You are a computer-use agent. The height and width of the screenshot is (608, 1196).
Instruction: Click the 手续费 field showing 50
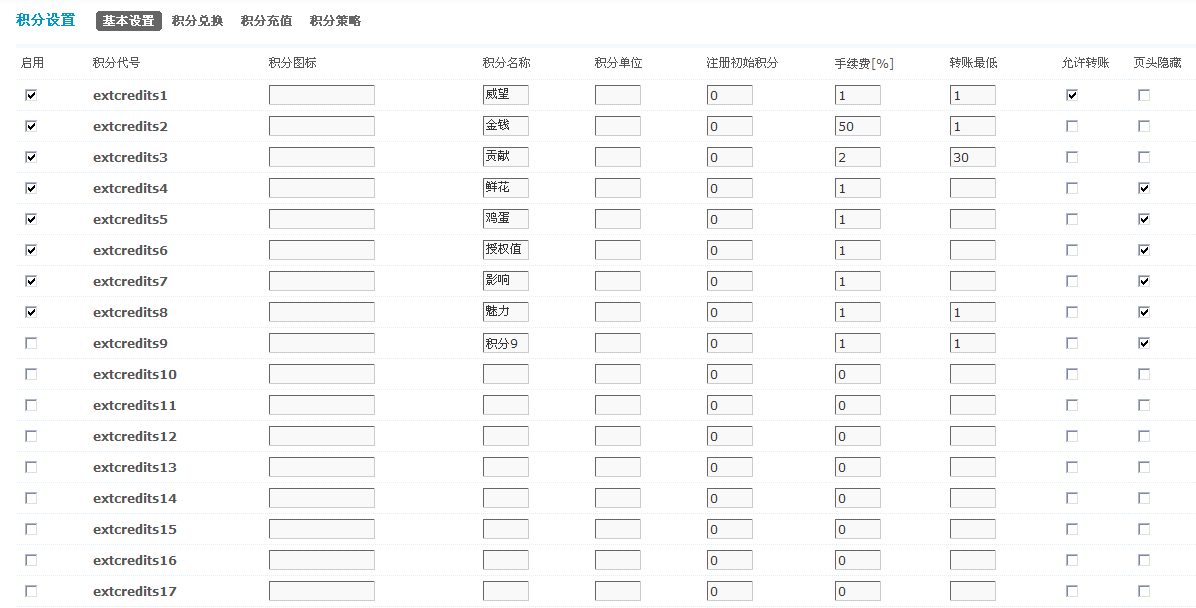tap(857, 125)
